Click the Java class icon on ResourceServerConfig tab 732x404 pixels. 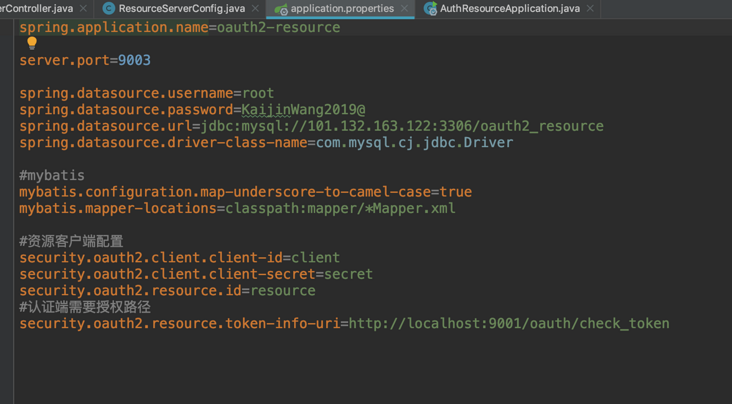click(x=108, y=8)
